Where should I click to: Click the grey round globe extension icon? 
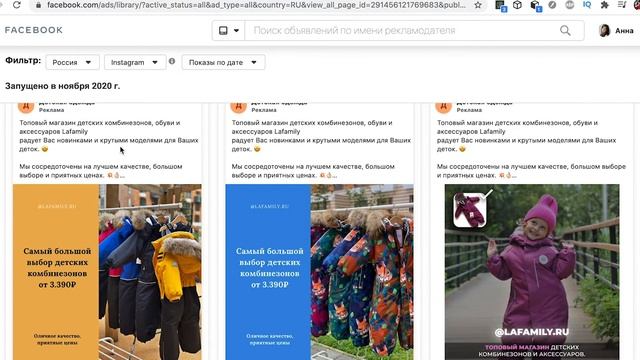tap(570, 5)
